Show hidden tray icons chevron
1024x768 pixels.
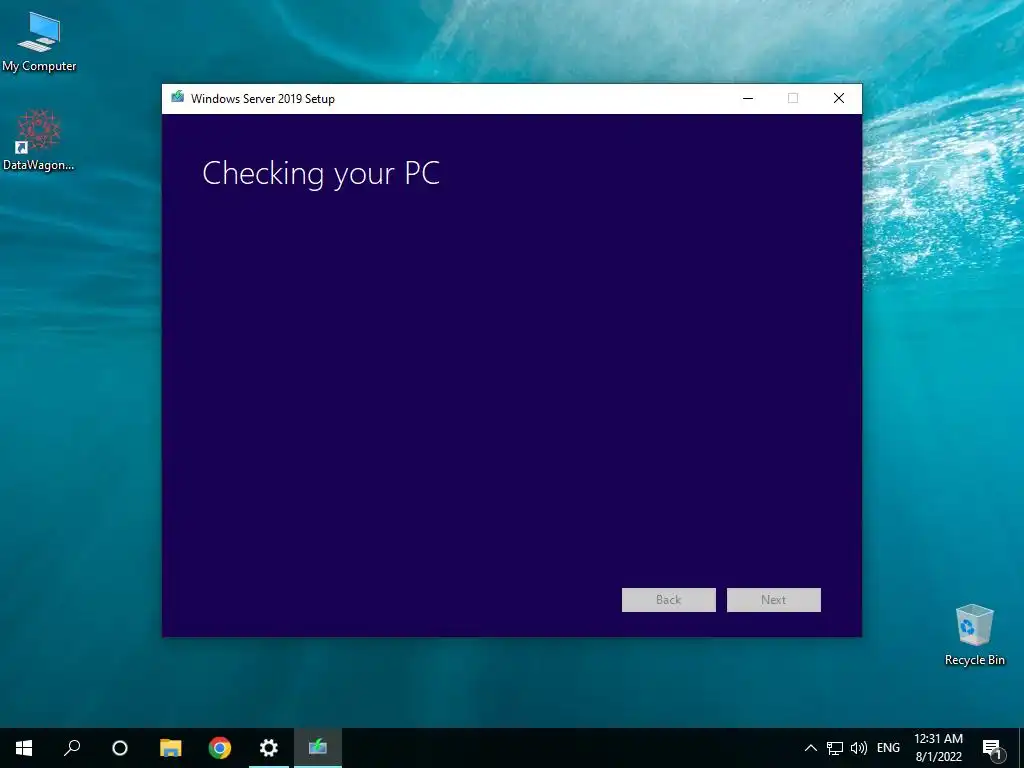pos(810,748)
